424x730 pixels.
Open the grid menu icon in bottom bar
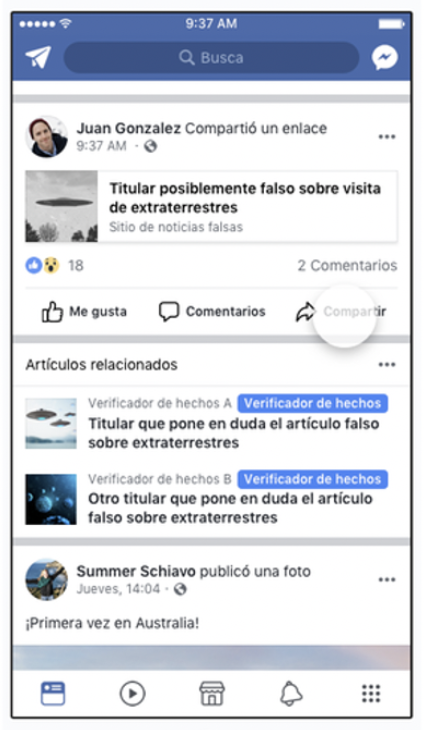coord(371,693)
